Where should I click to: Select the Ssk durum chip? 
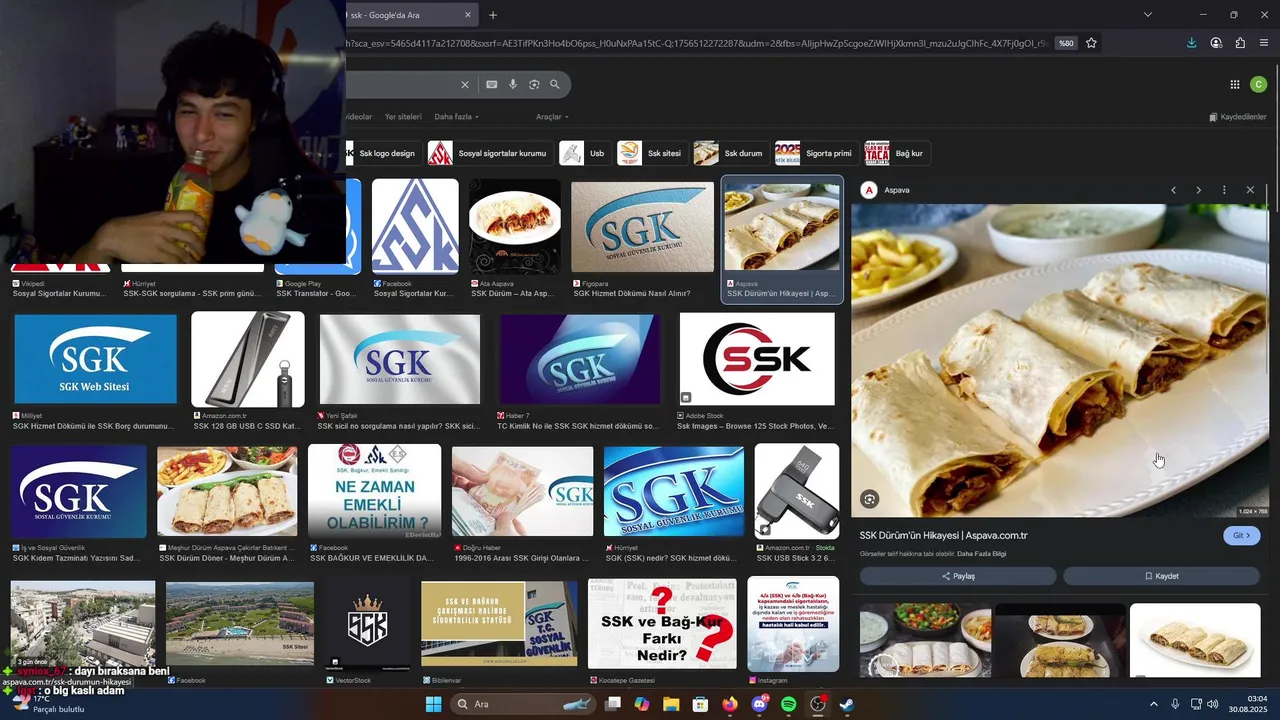pos(731,153)
